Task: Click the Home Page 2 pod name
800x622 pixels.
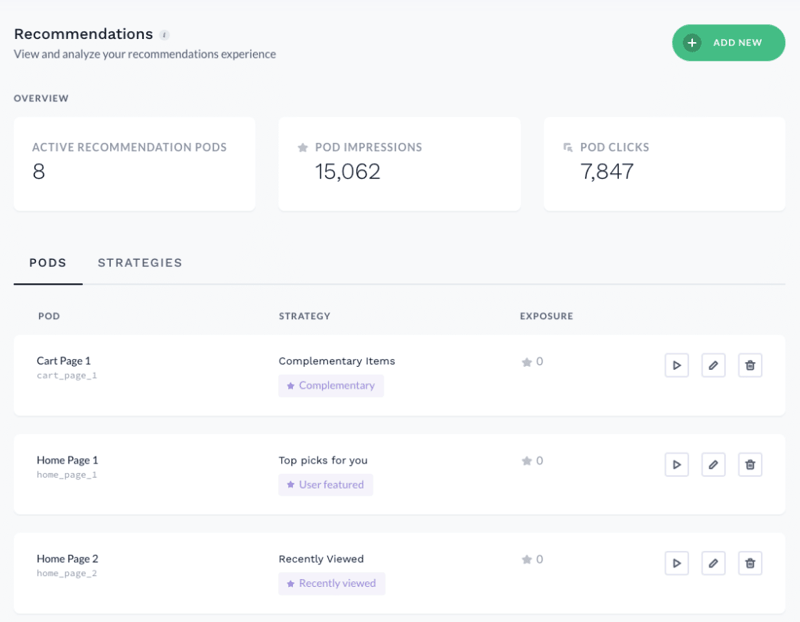Action: (67, 559)
